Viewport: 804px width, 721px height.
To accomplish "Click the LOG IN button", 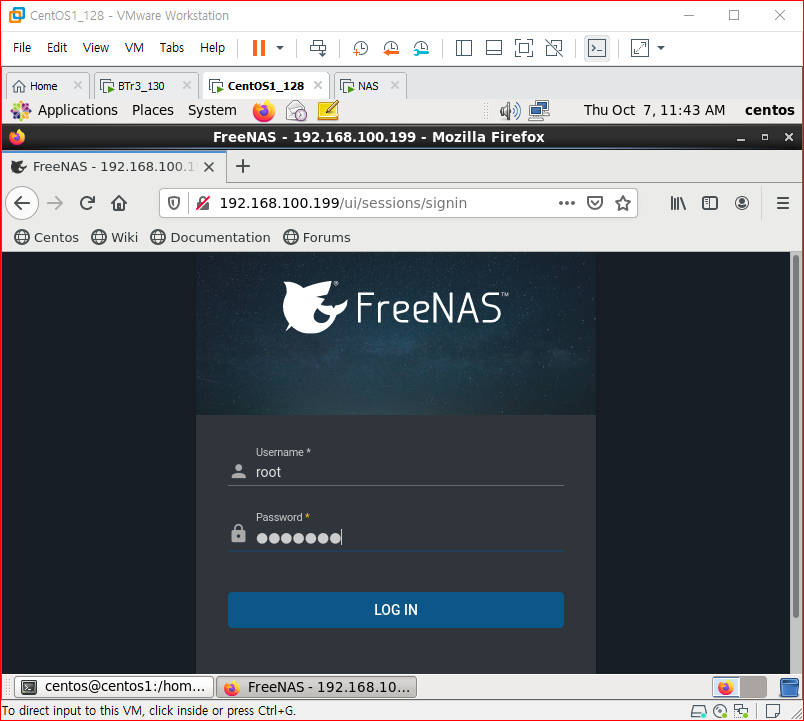I will tap(396, 610).
